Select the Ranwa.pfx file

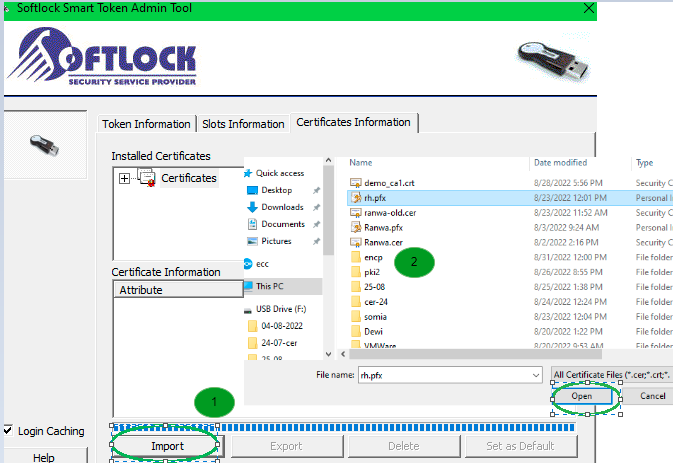tap(382, 227)
